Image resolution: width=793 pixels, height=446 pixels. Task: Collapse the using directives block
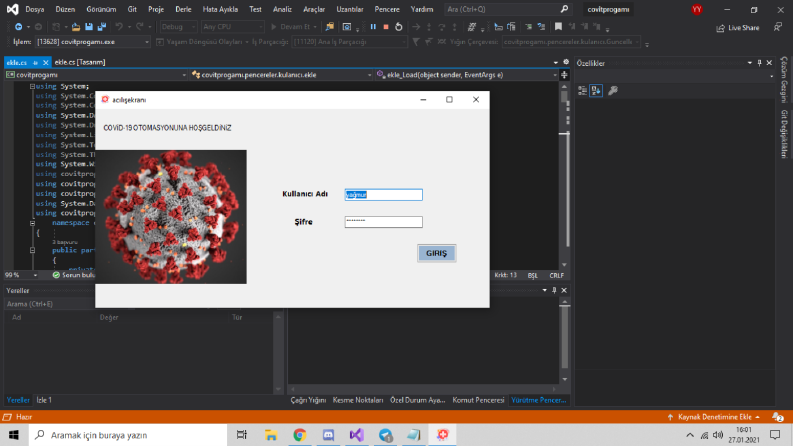pos(32,86)
